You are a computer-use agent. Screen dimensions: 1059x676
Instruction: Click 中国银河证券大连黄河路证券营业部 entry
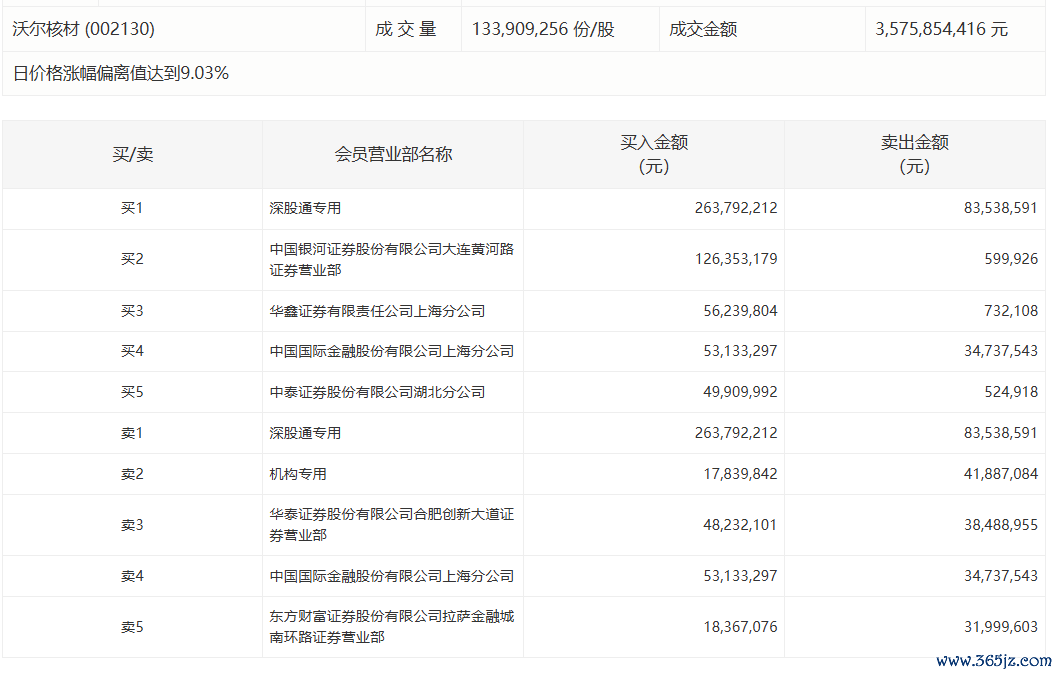391,259
